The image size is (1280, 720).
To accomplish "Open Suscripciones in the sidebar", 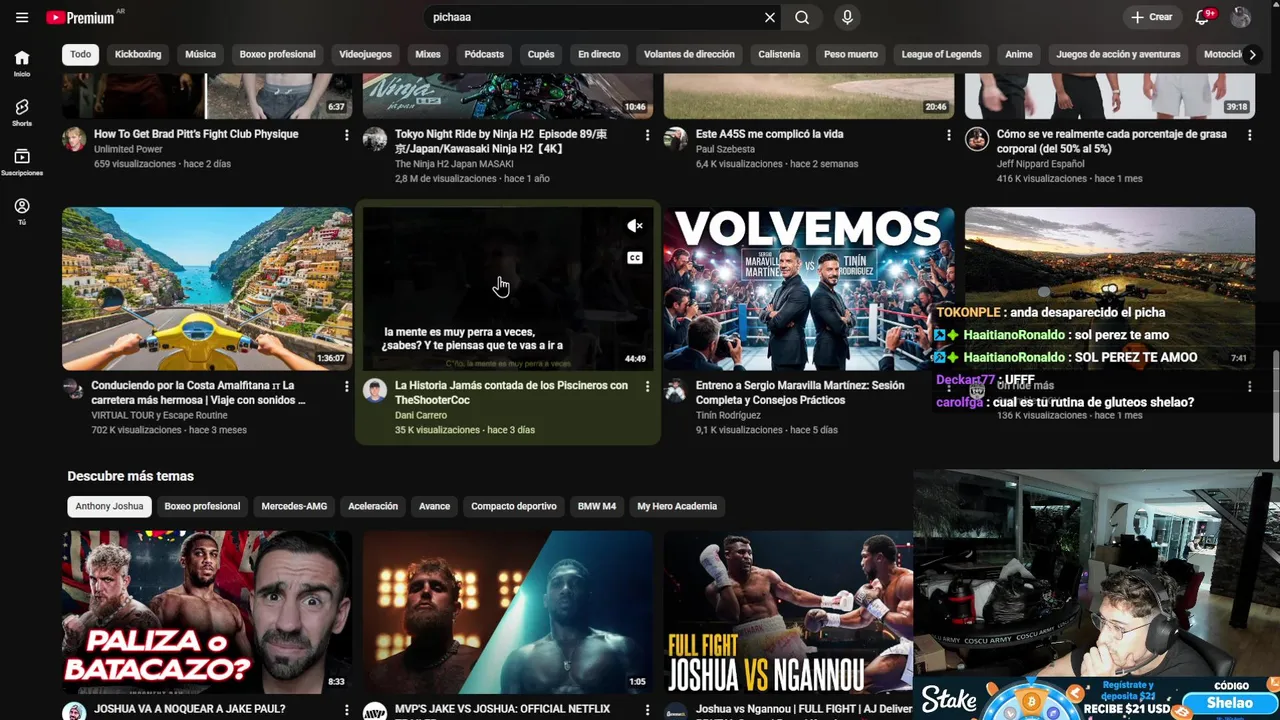I will point(22,162).
